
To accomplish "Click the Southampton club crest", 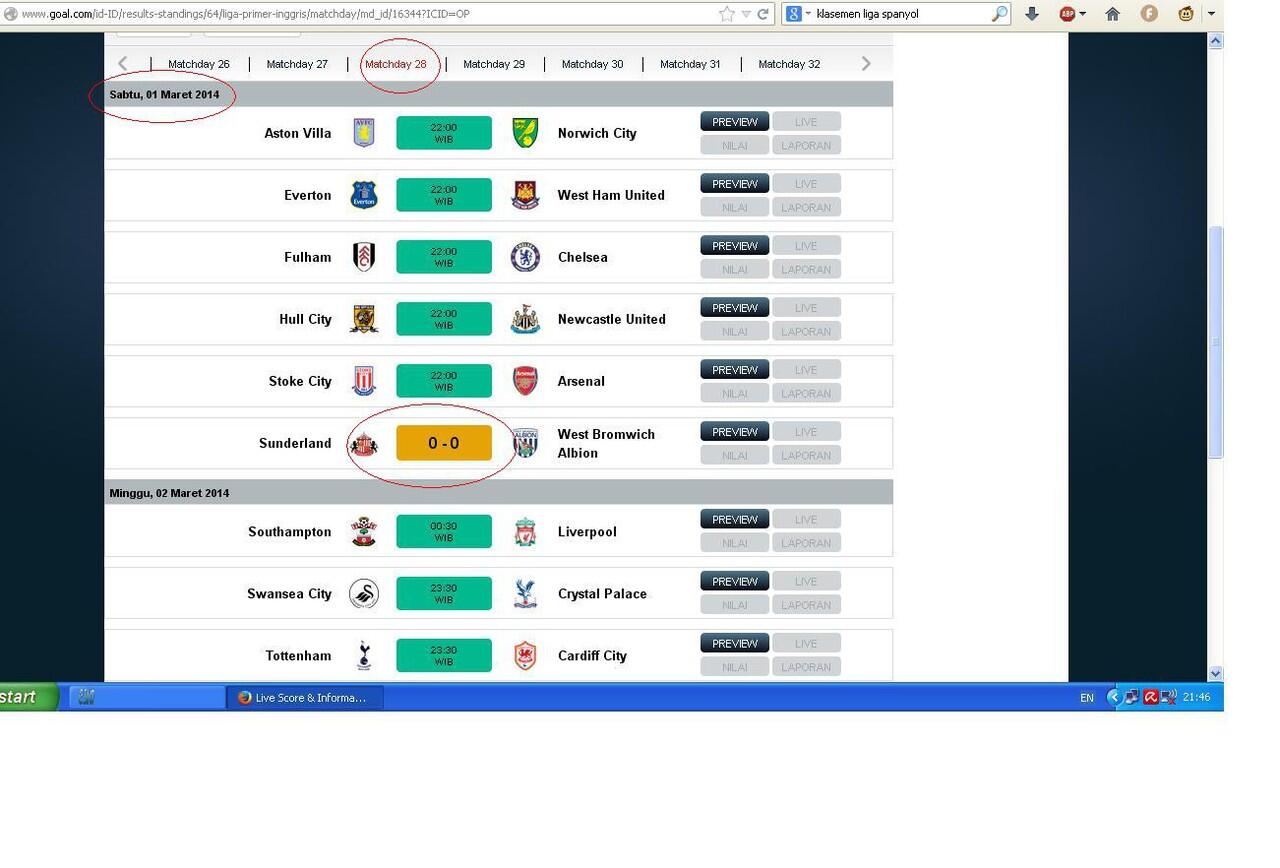I will coord(364,532).
